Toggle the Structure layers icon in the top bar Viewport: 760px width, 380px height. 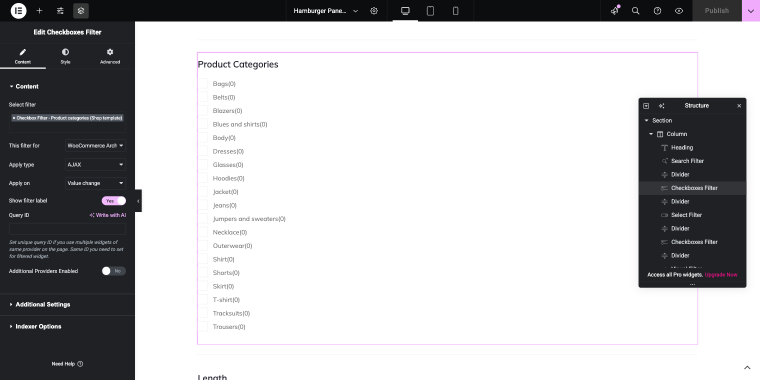(81, 11)
